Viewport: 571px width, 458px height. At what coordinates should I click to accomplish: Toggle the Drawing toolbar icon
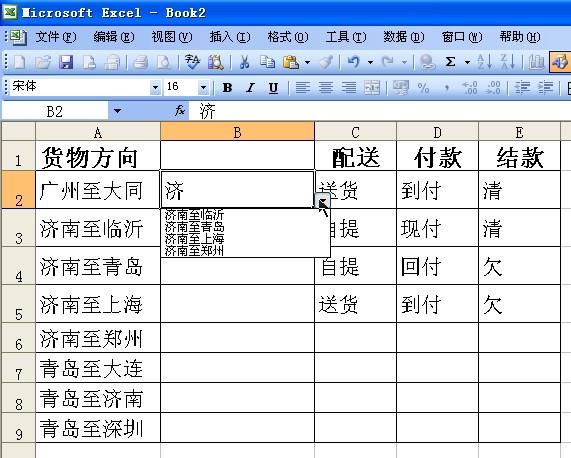tap(560, 62)
